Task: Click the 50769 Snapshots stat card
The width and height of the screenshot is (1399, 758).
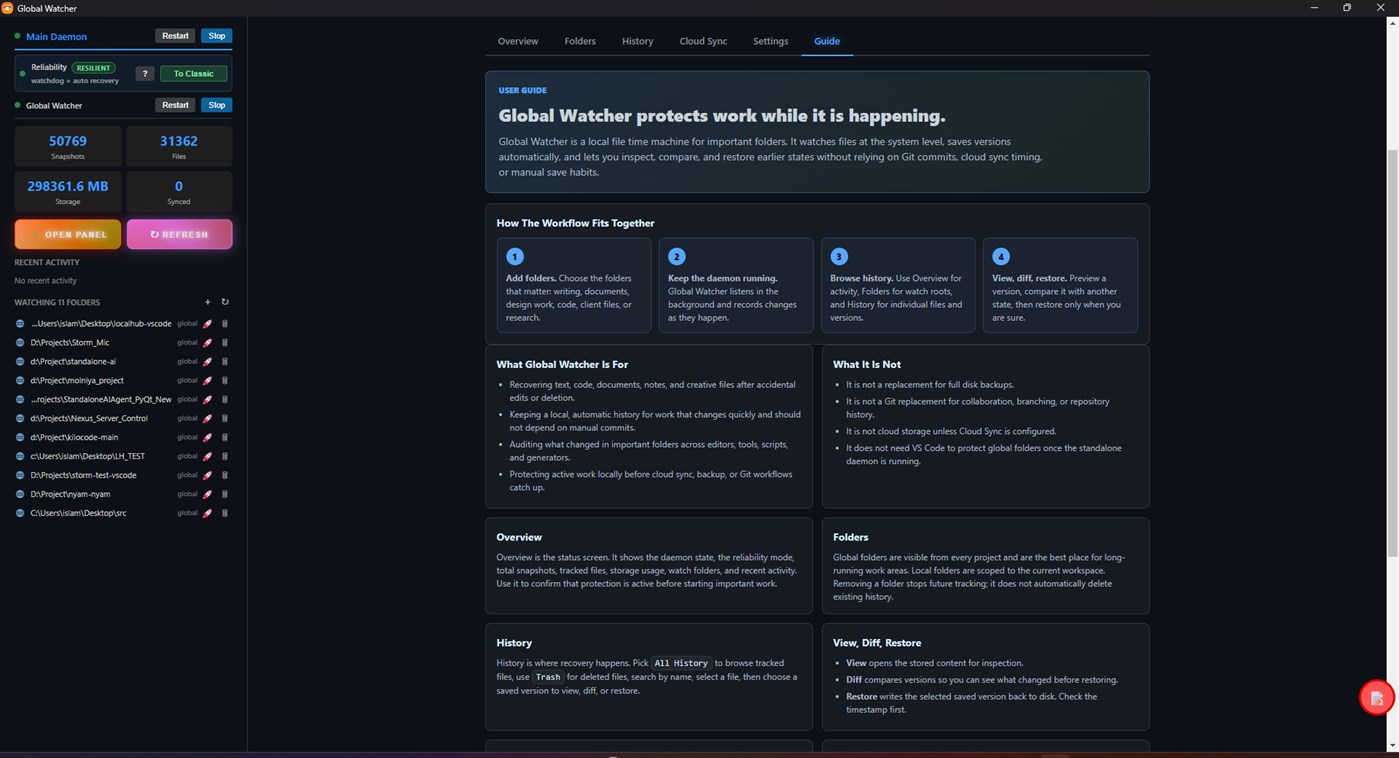Action: [68, 146]
